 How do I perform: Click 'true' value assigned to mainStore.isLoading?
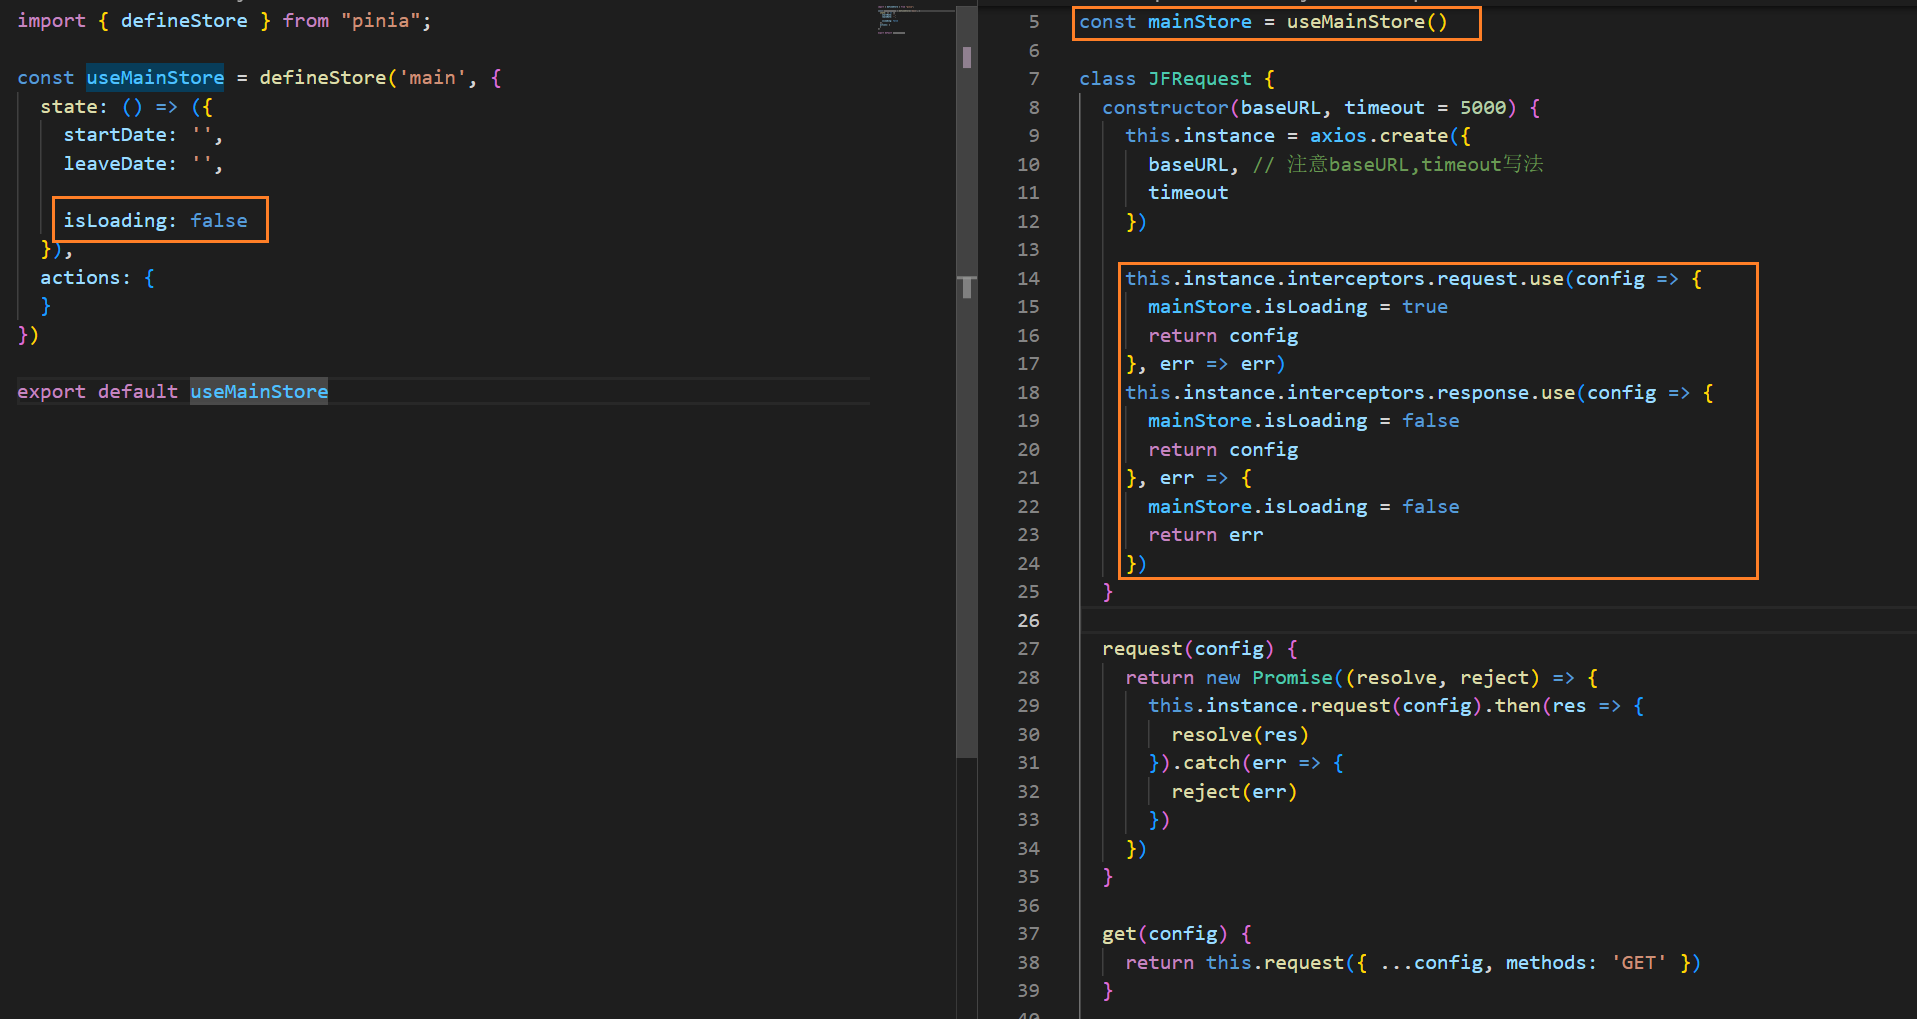(x=1425, y=307)
